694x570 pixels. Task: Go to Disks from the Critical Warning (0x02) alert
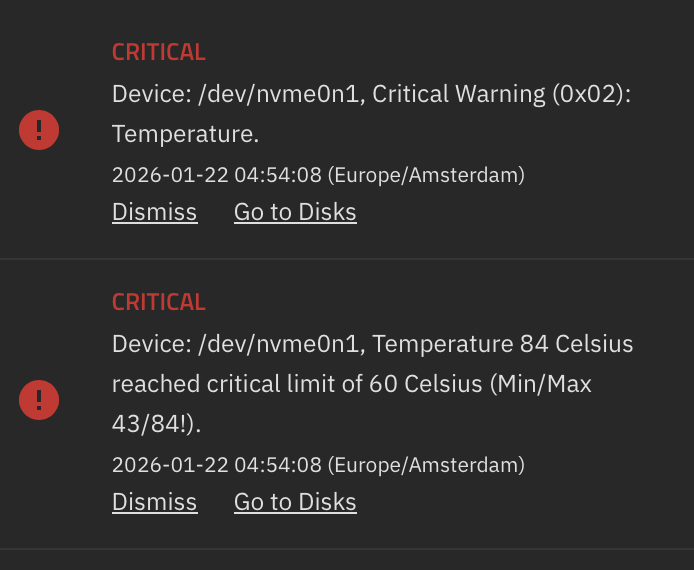click(295, 212)
